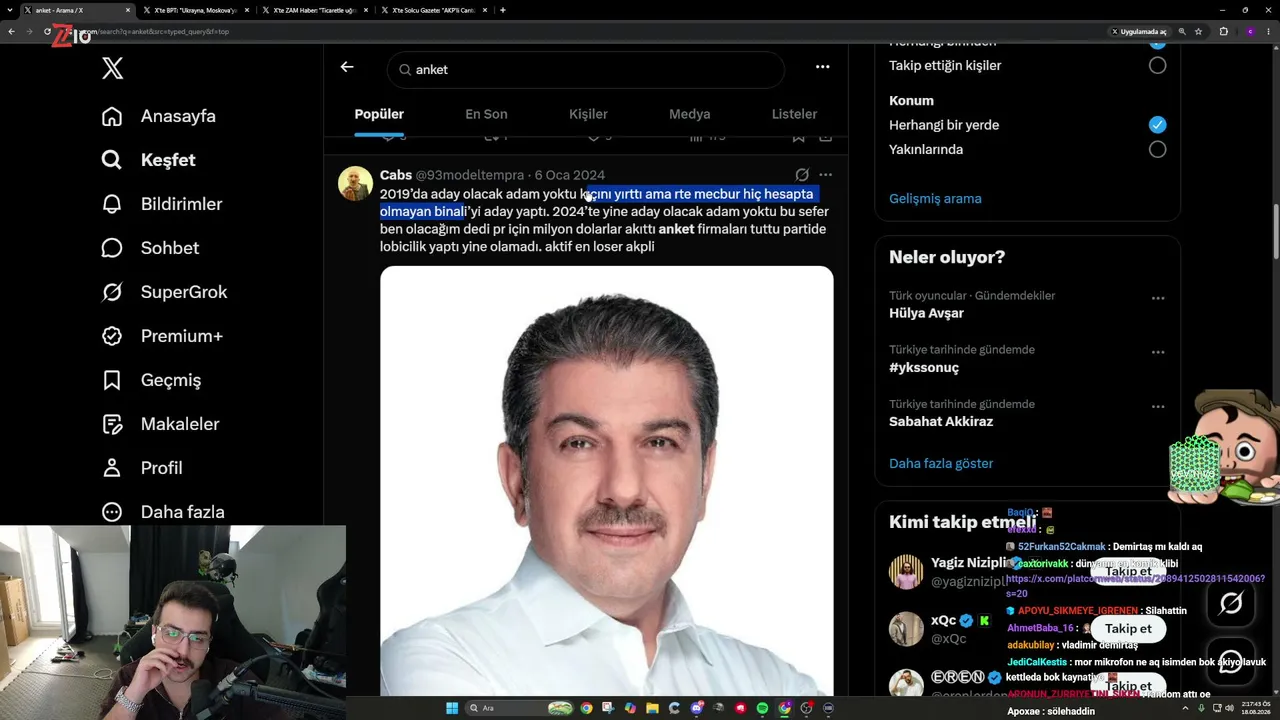Open the 6 Oca 2024 post date
1280x720 pixels.
(570, 175)
